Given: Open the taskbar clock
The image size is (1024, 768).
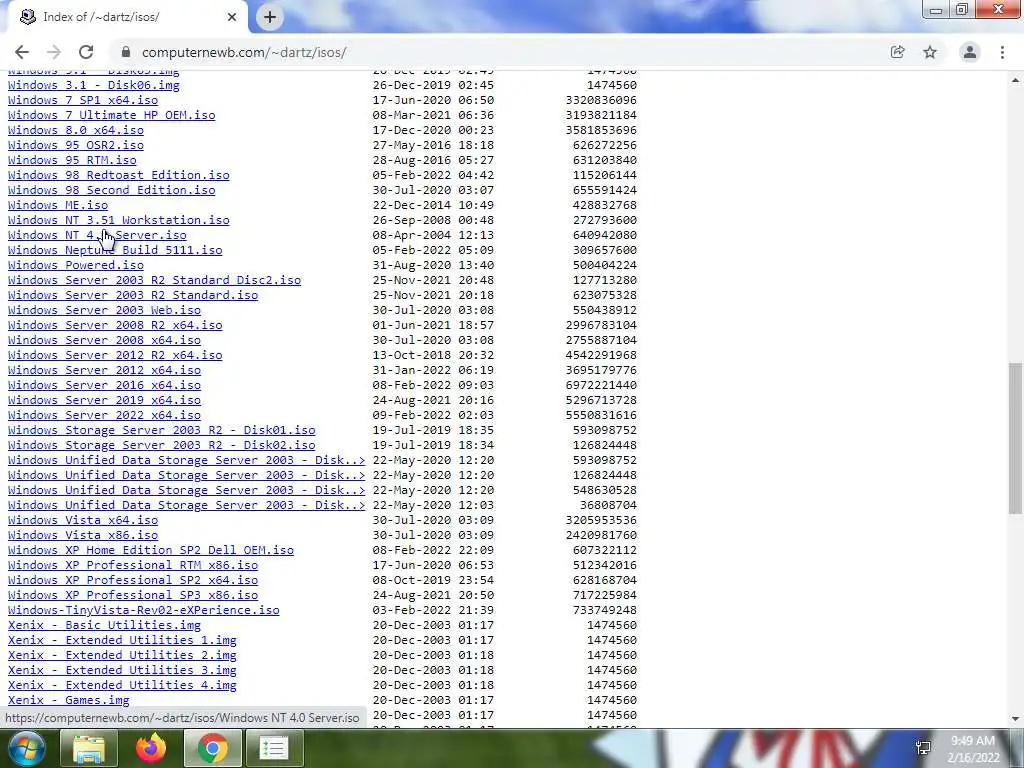Looking at the screenshot, I should [973, 749].
